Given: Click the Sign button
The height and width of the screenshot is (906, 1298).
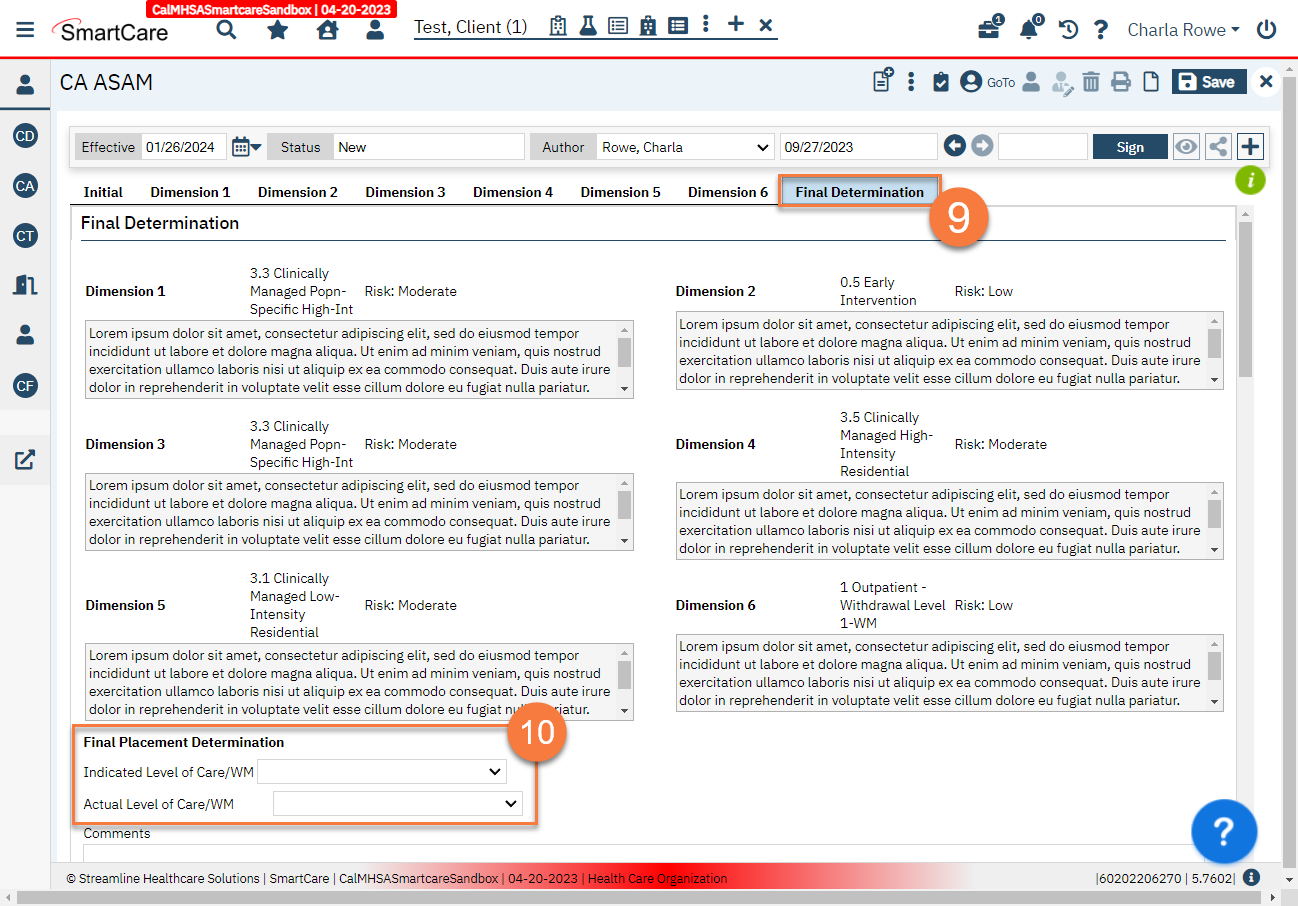Looking at the screenshot, I should pyautogui.click(x=1130, y=146).
